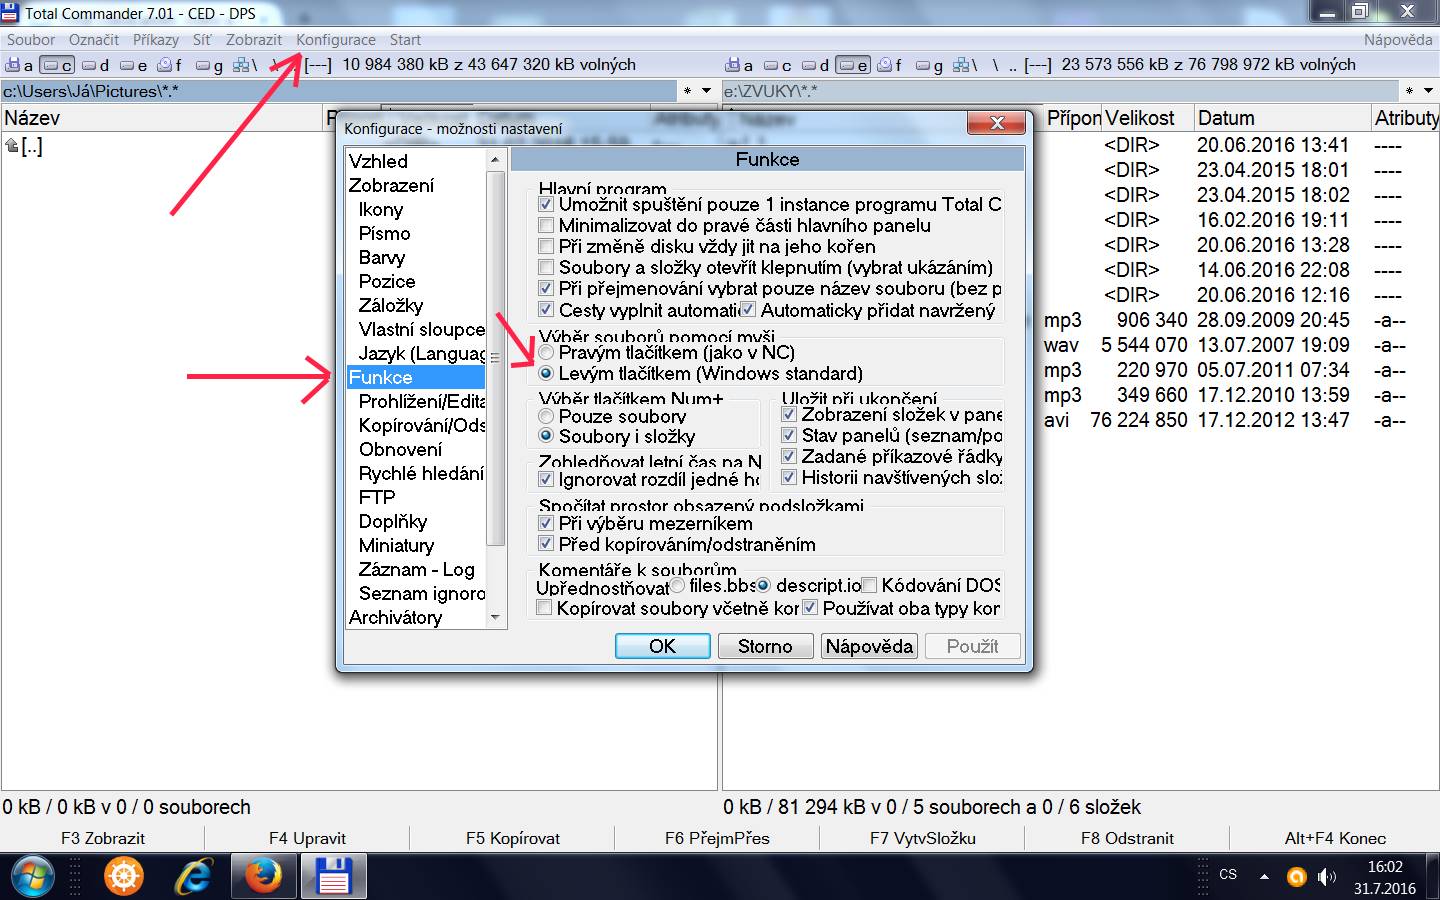1440x900 pixels.
Task: Cancel the dialog with Storno
Action: (765, 646)
